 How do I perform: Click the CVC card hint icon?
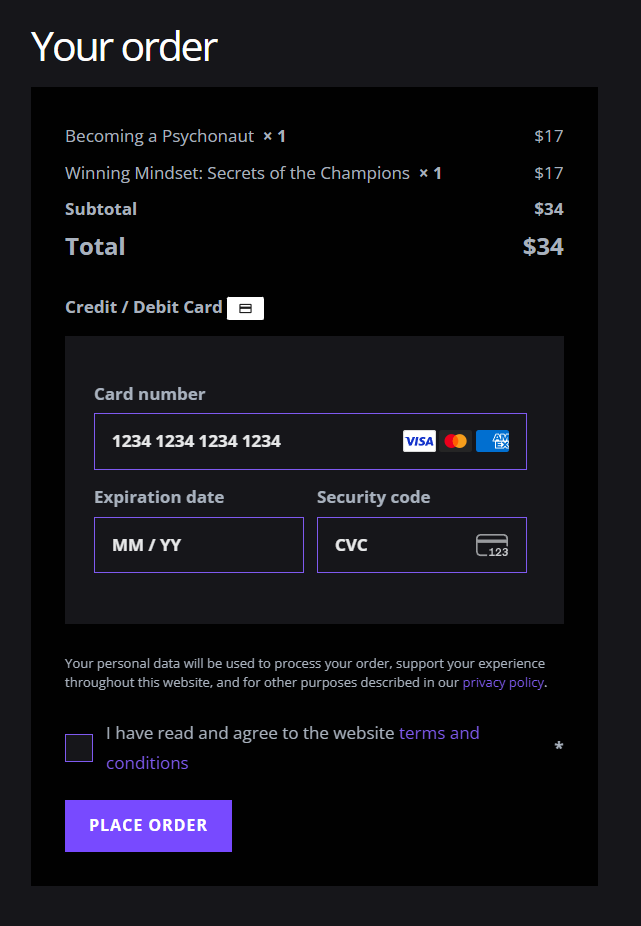coord(492,545)
